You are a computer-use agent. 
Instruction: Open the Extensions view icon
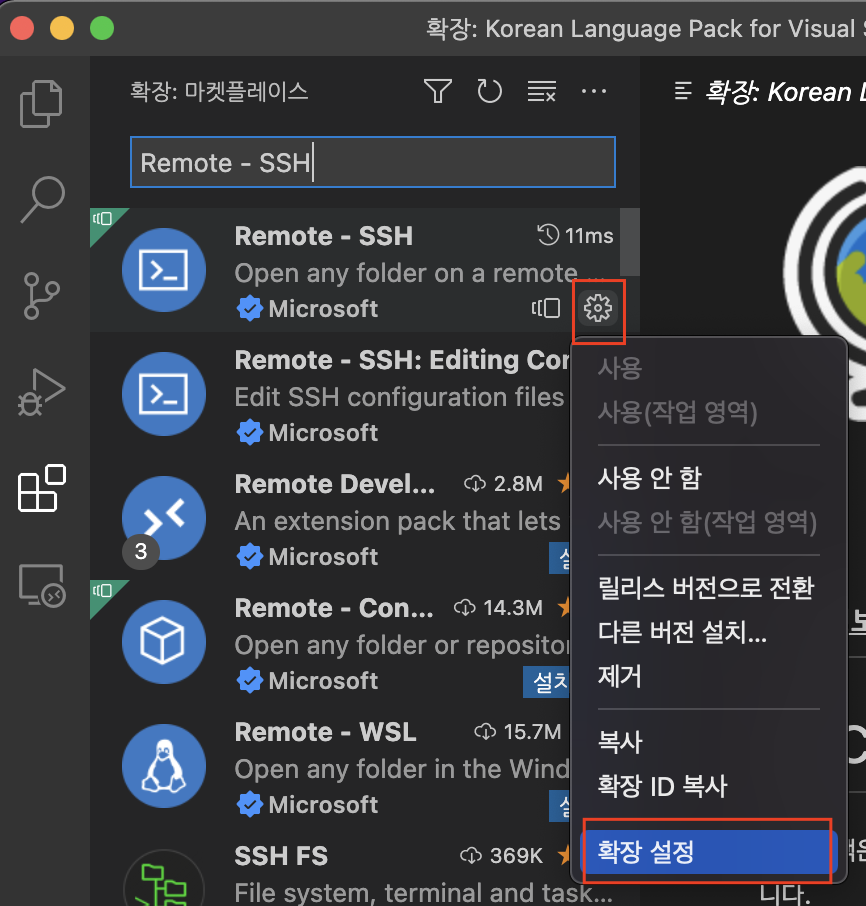(42, 488)
